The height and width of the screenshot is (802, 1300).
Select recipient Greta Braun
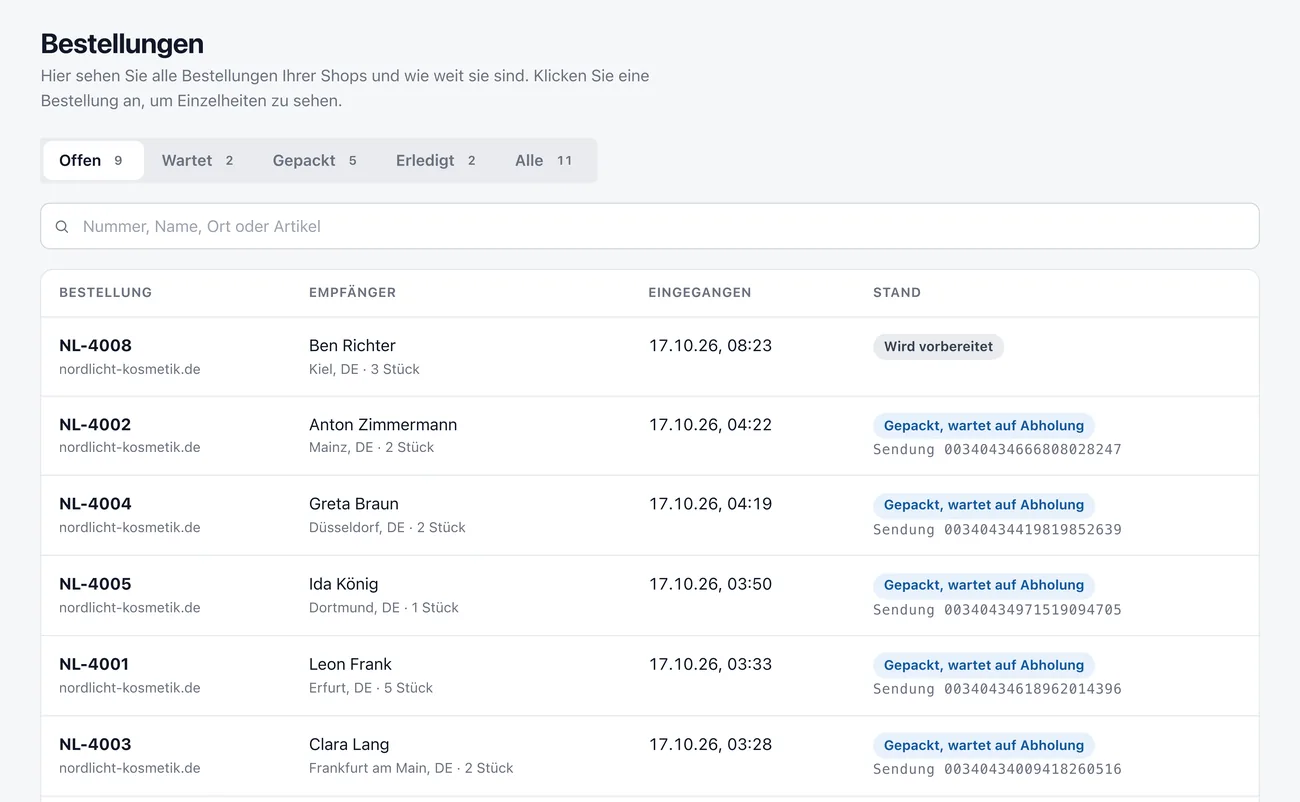(354, 504)
